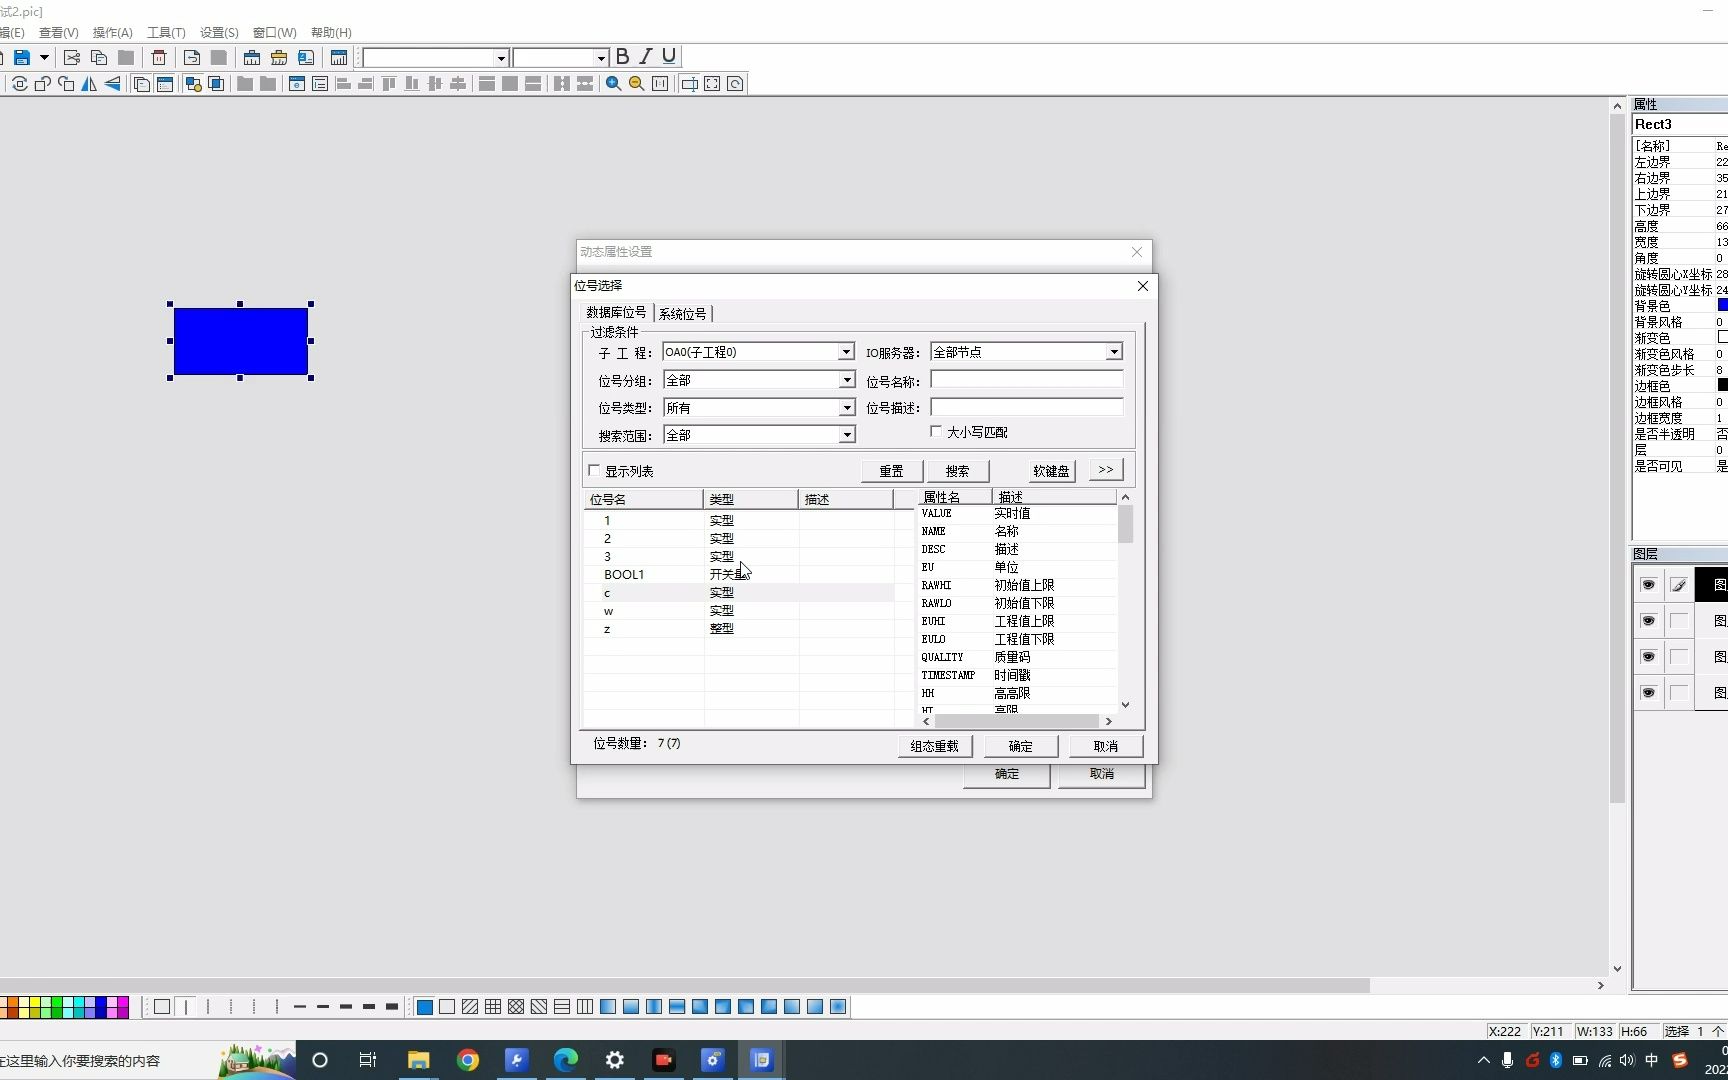1728x1080 pixels.
Task: Open the font name dropdown in toolbar
Action: click(x=501, y=58)
